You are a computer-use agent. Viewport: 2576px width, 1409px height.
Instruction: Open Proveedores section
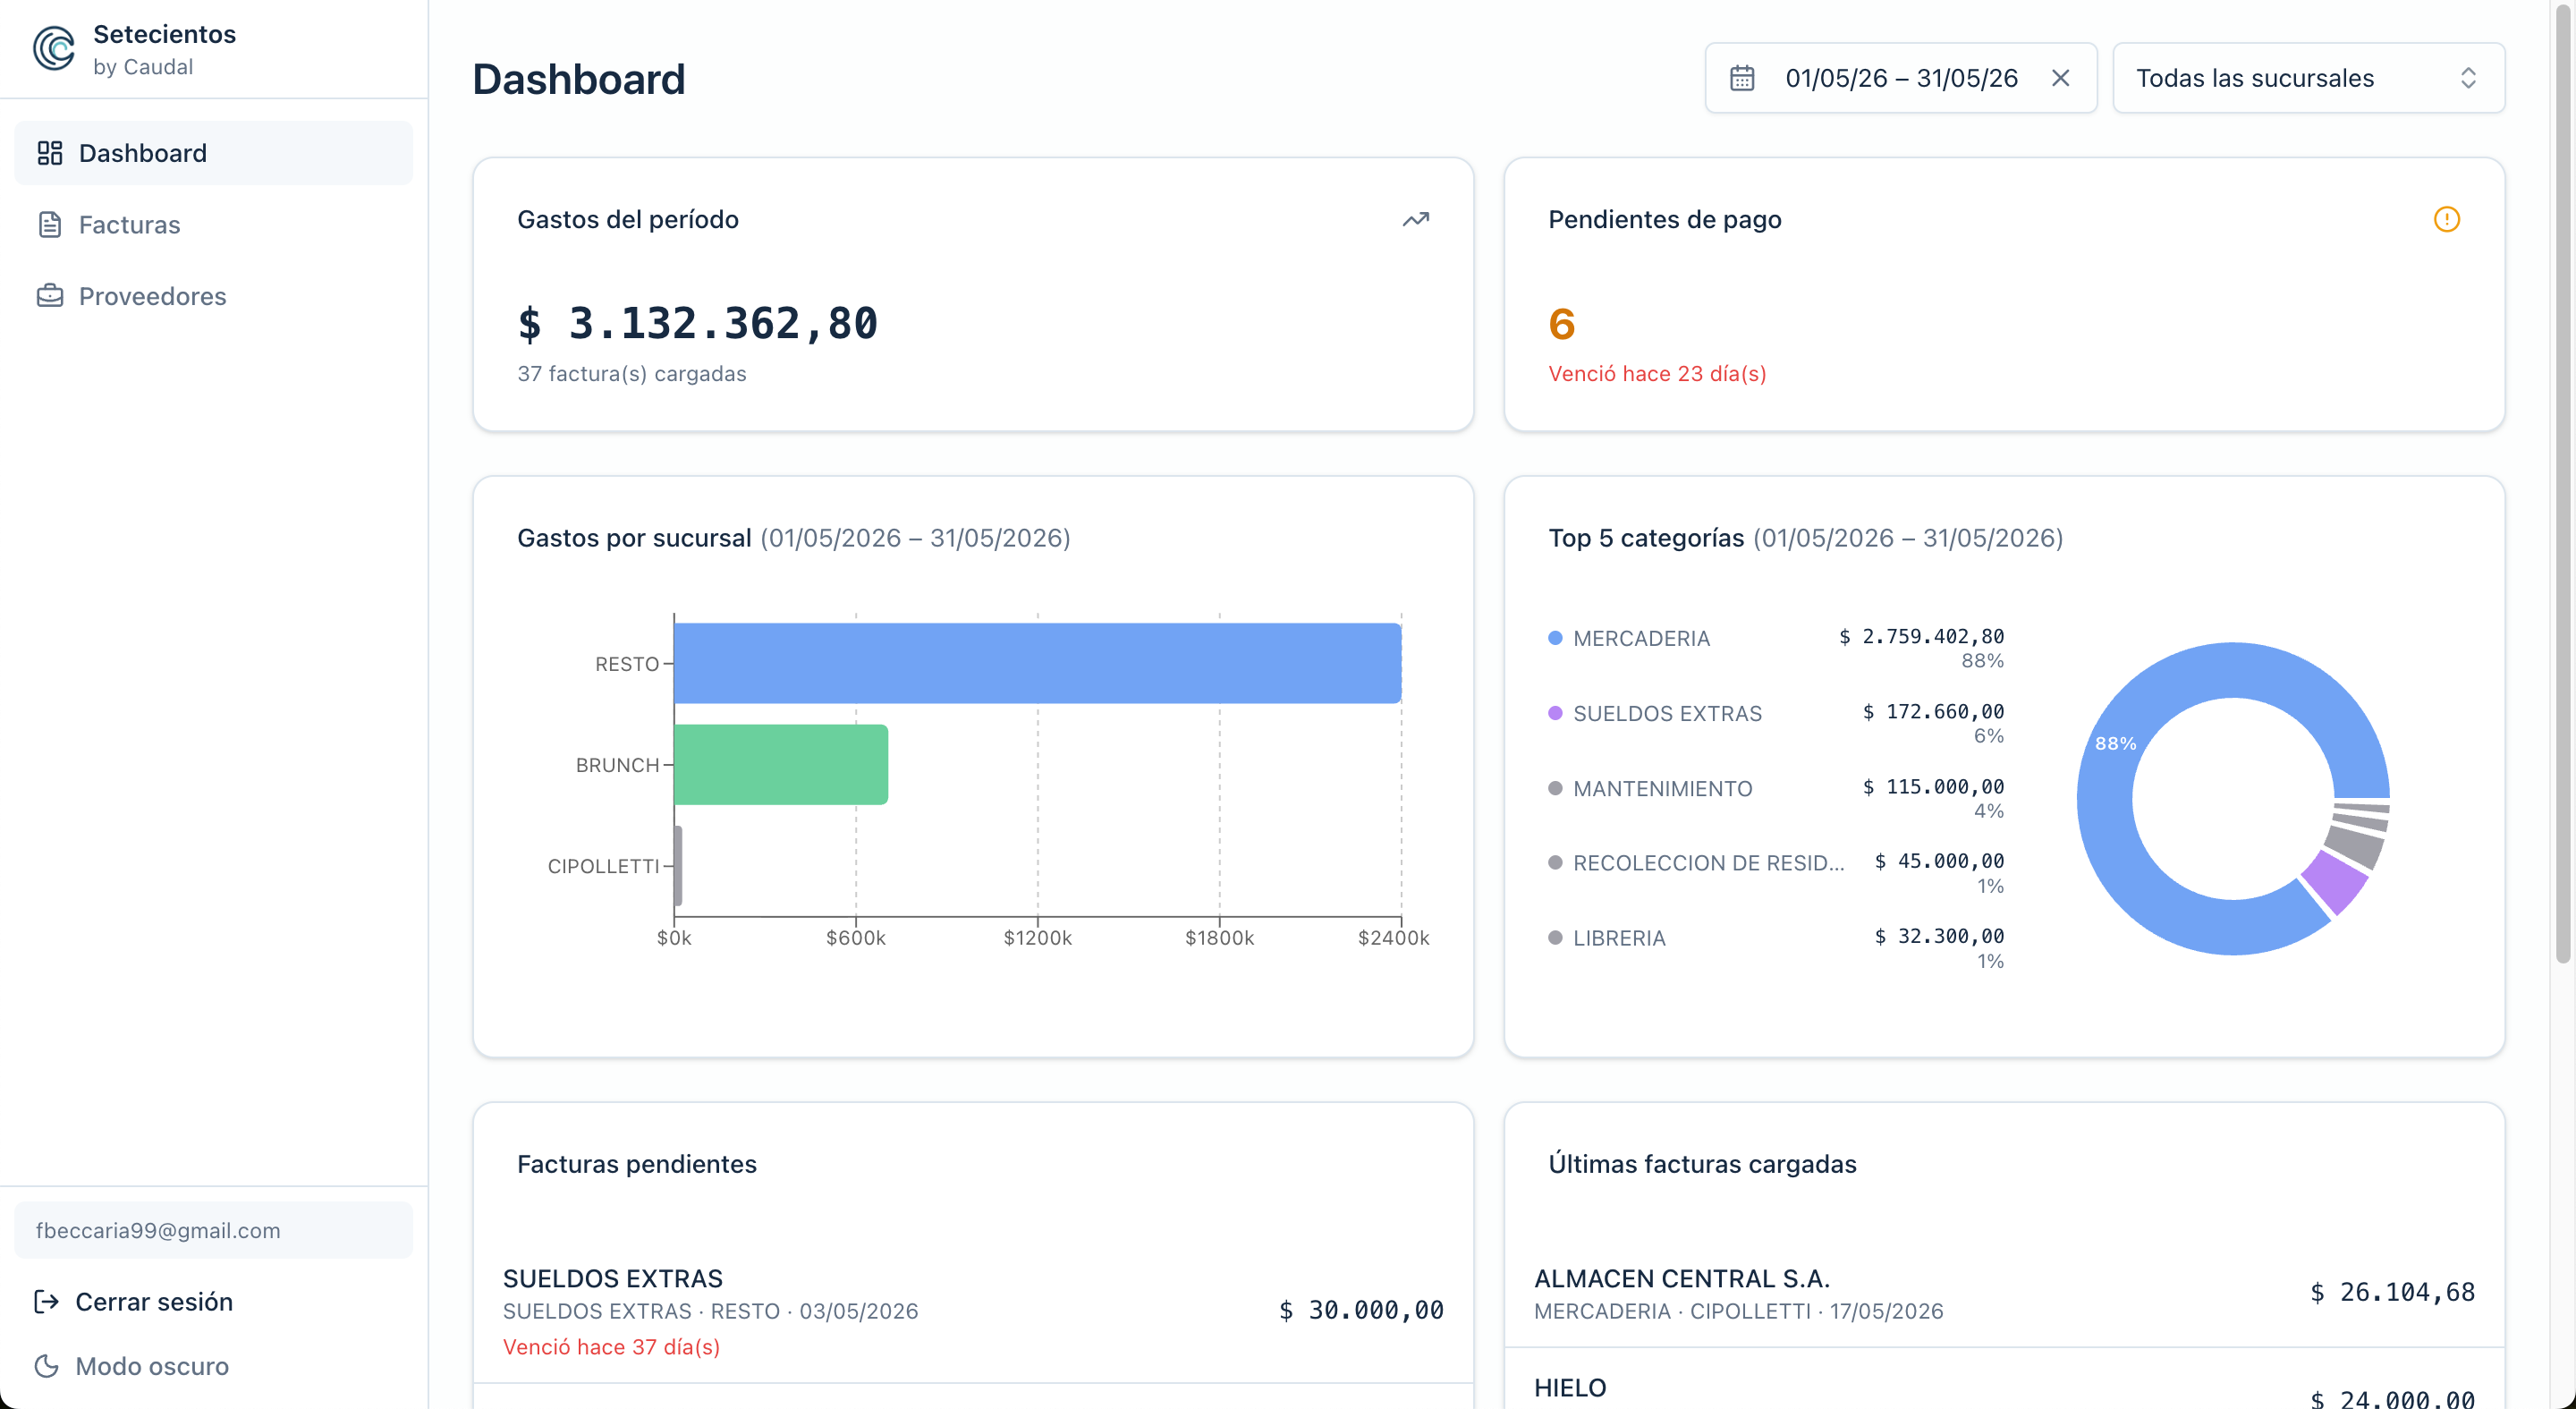[213, 296]
